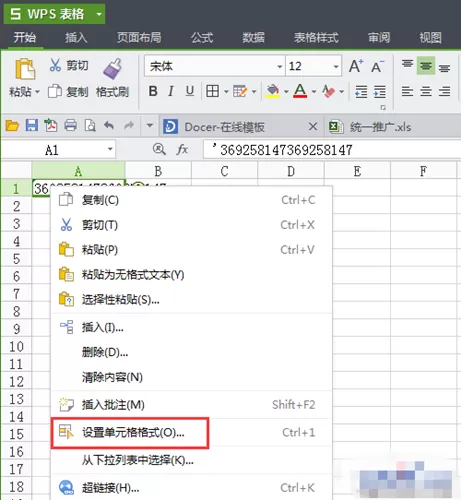Viewport: 461px width, 500px height.
Task: Click the Cut scissors icon in ribbon
Action: [x=55, y=65]
